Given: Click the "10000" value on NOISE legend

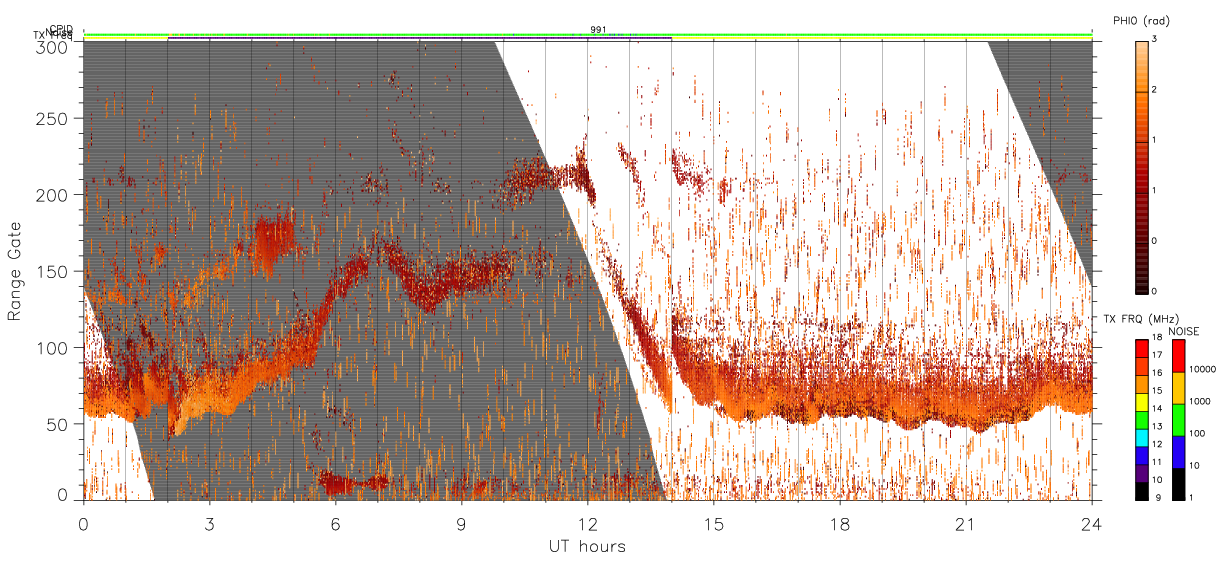Looking at the screenshot, I should (1202, 369).
